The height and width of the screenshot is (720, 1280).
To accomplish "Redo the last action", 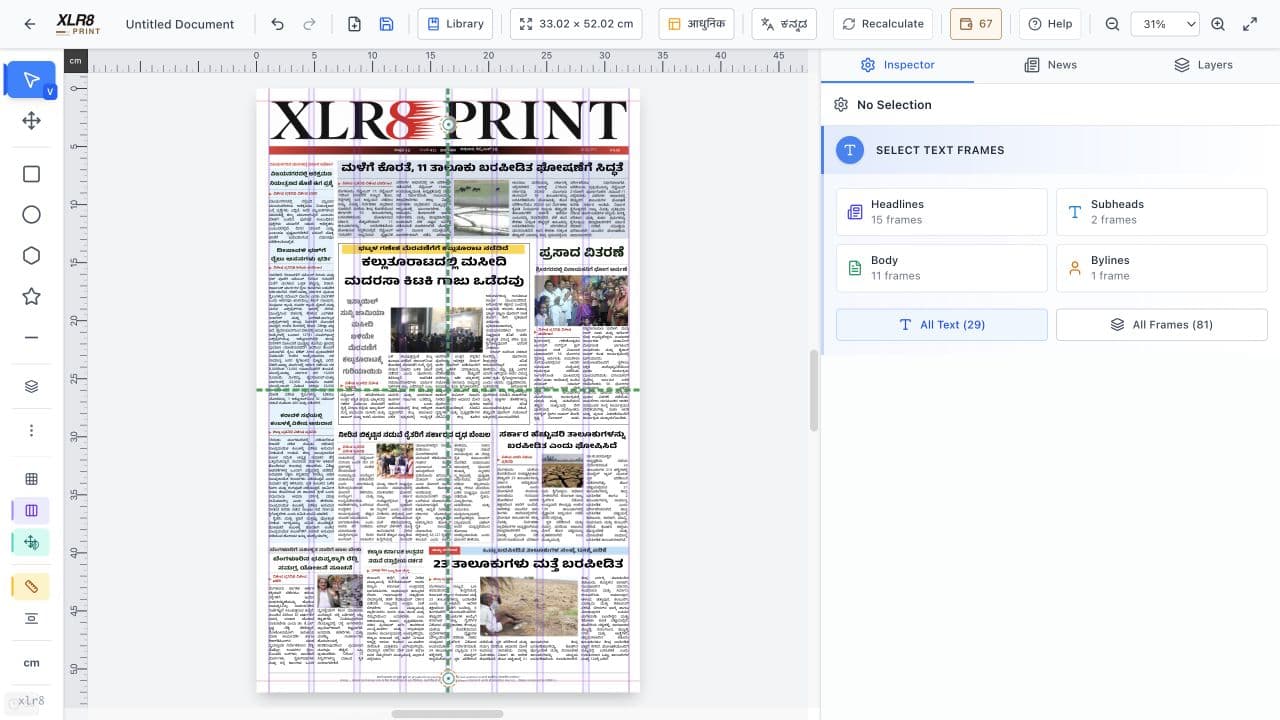I will pos(310,24).
